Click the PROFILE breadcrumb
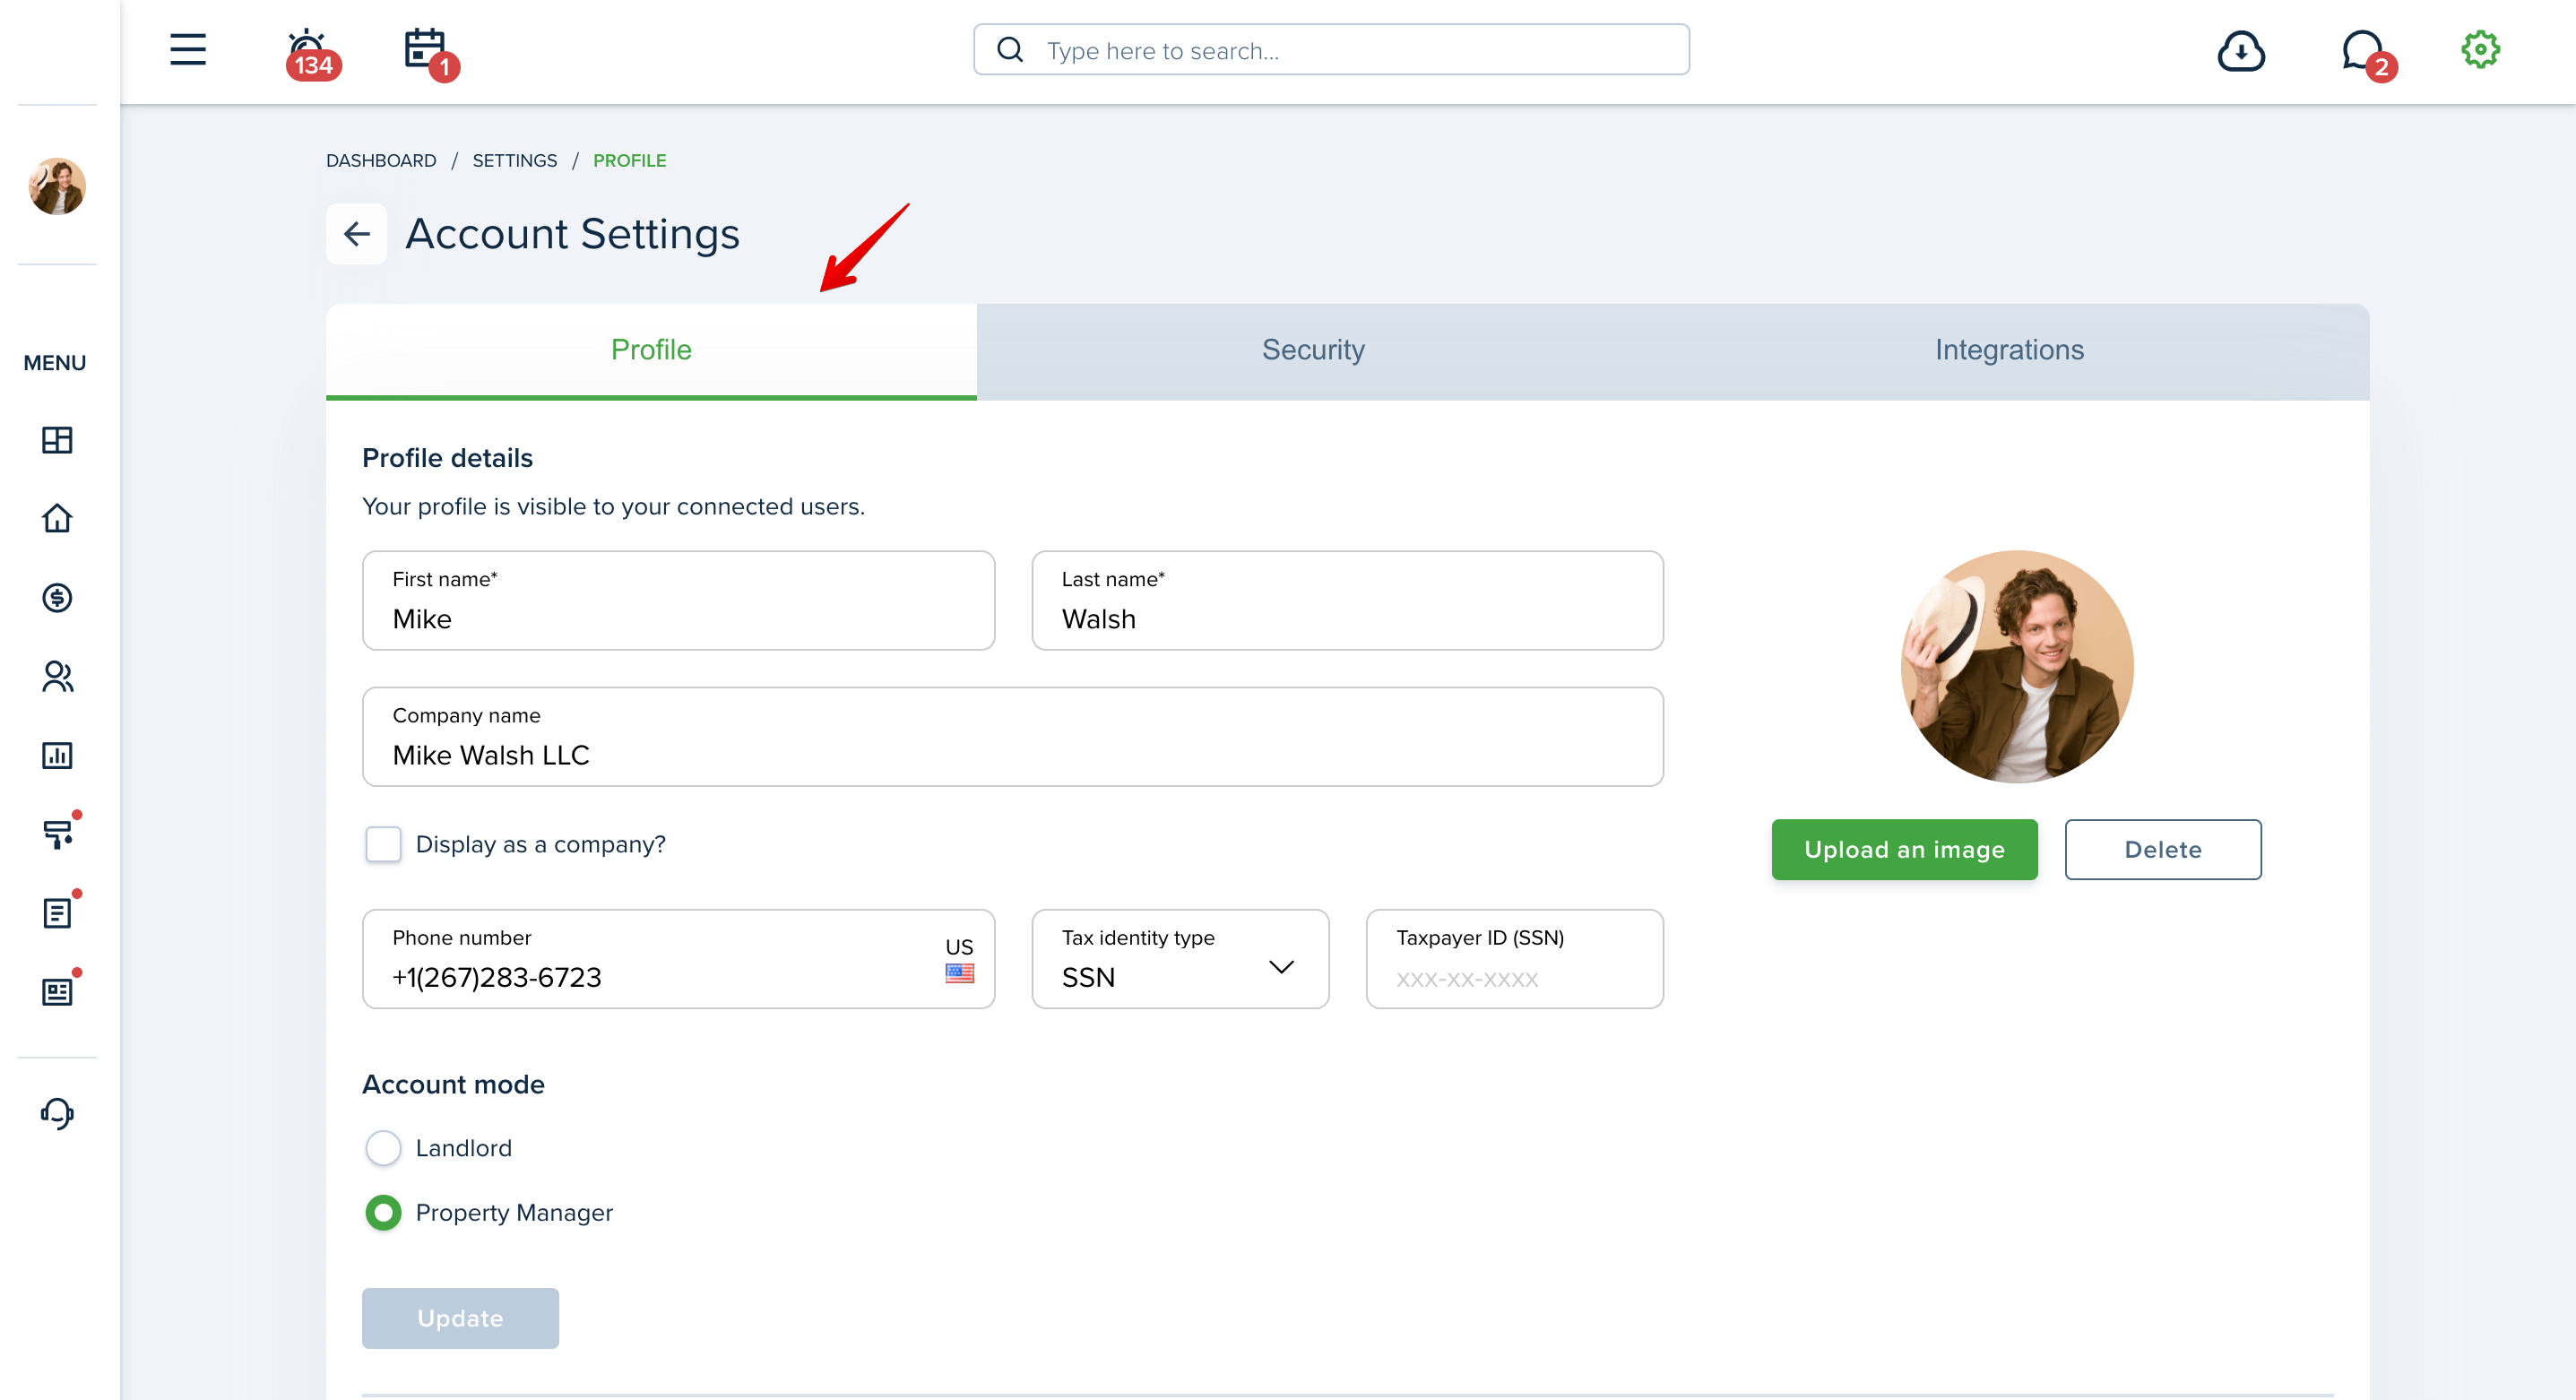Image resolution: width=2576 pixels, height=1400 pixels. (x=629, y=161)
